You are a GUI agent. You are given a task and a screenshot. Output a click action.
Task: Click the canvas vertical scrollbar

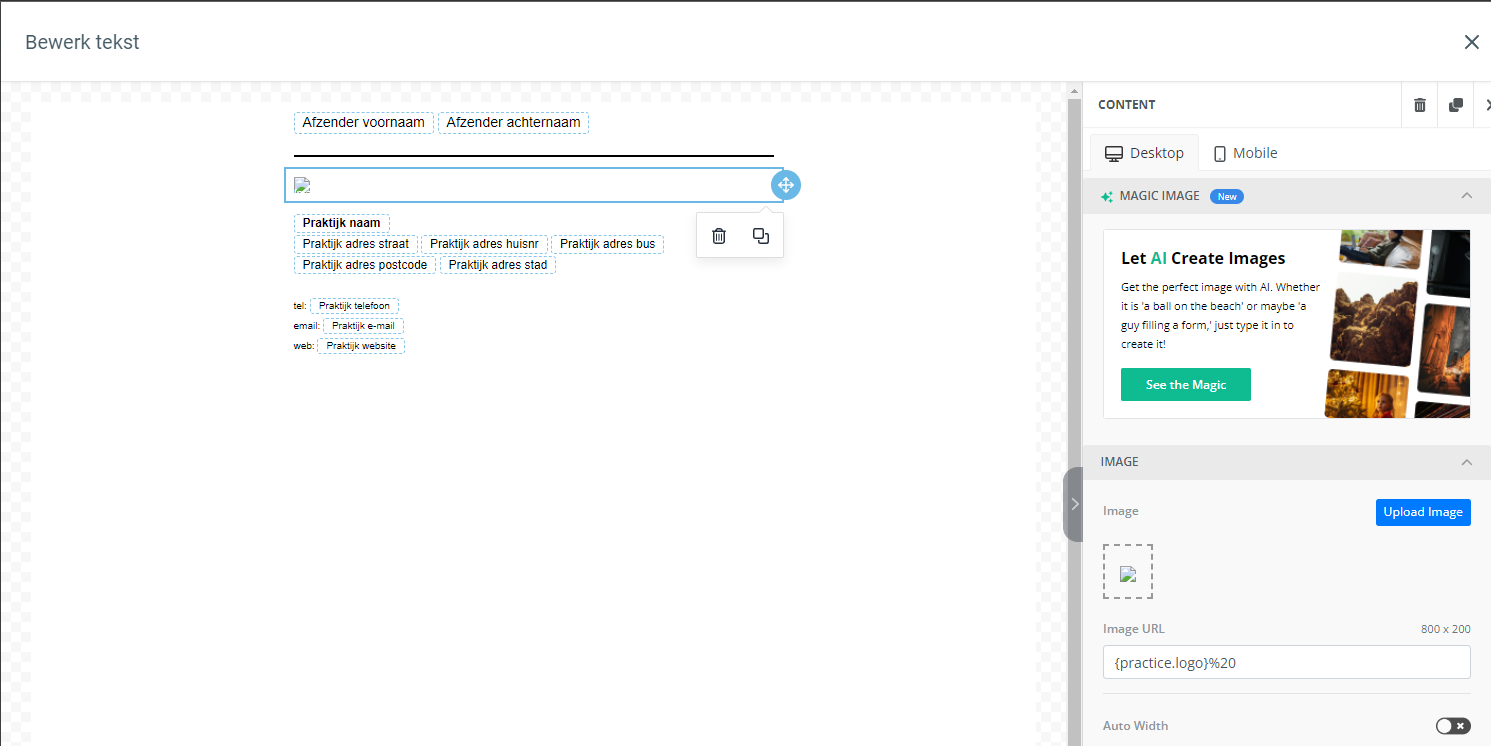[1075, 414]
